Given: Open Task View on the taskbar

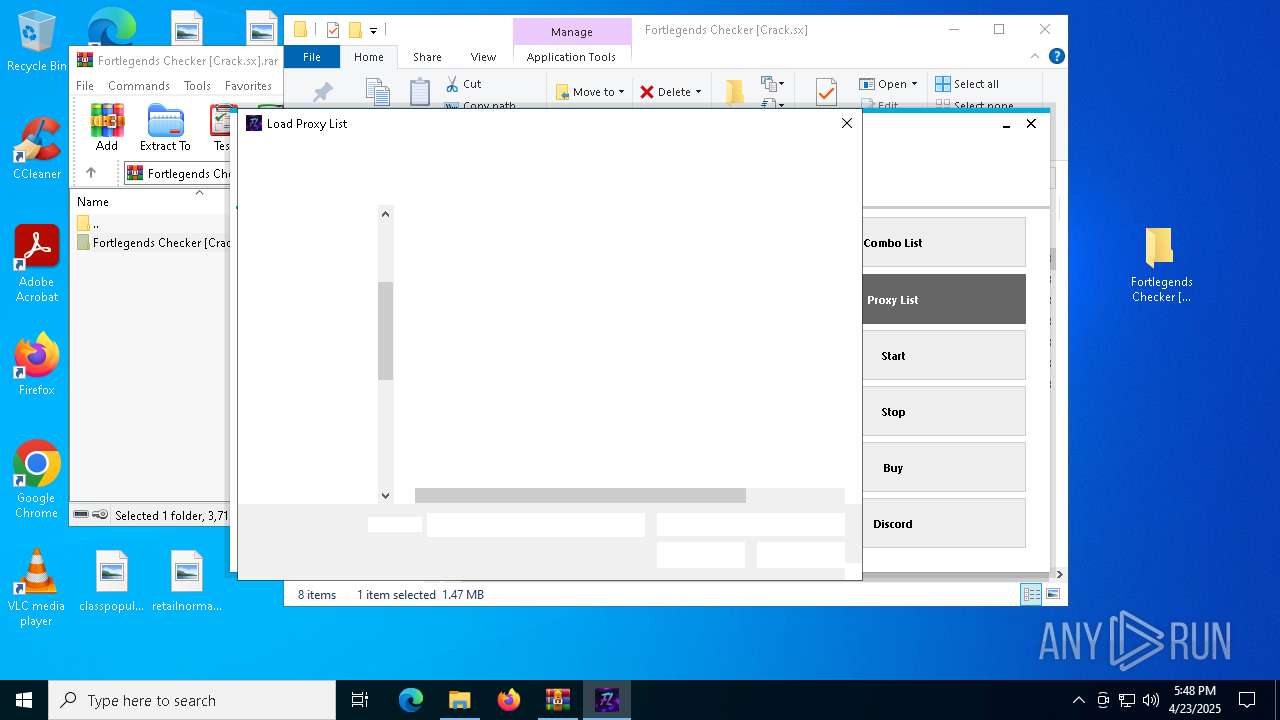Looking at the screenshot, I should pos(360,700).
